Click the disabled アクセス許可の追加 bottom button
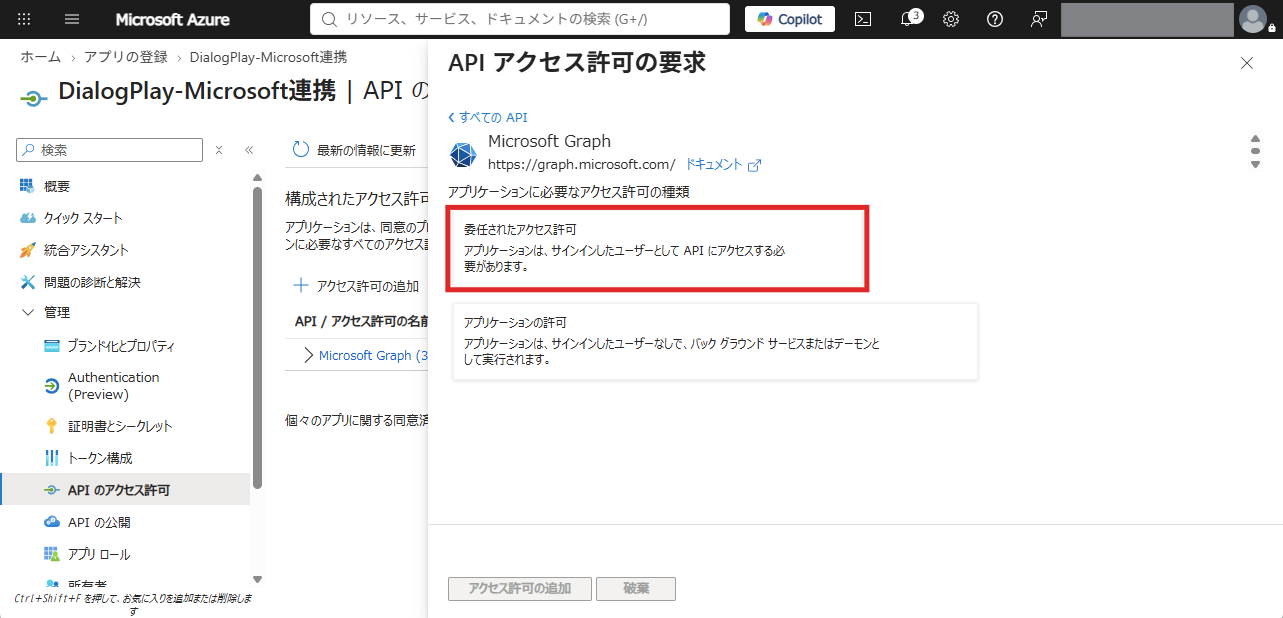The image size is (1283, 618). point(520,588)
